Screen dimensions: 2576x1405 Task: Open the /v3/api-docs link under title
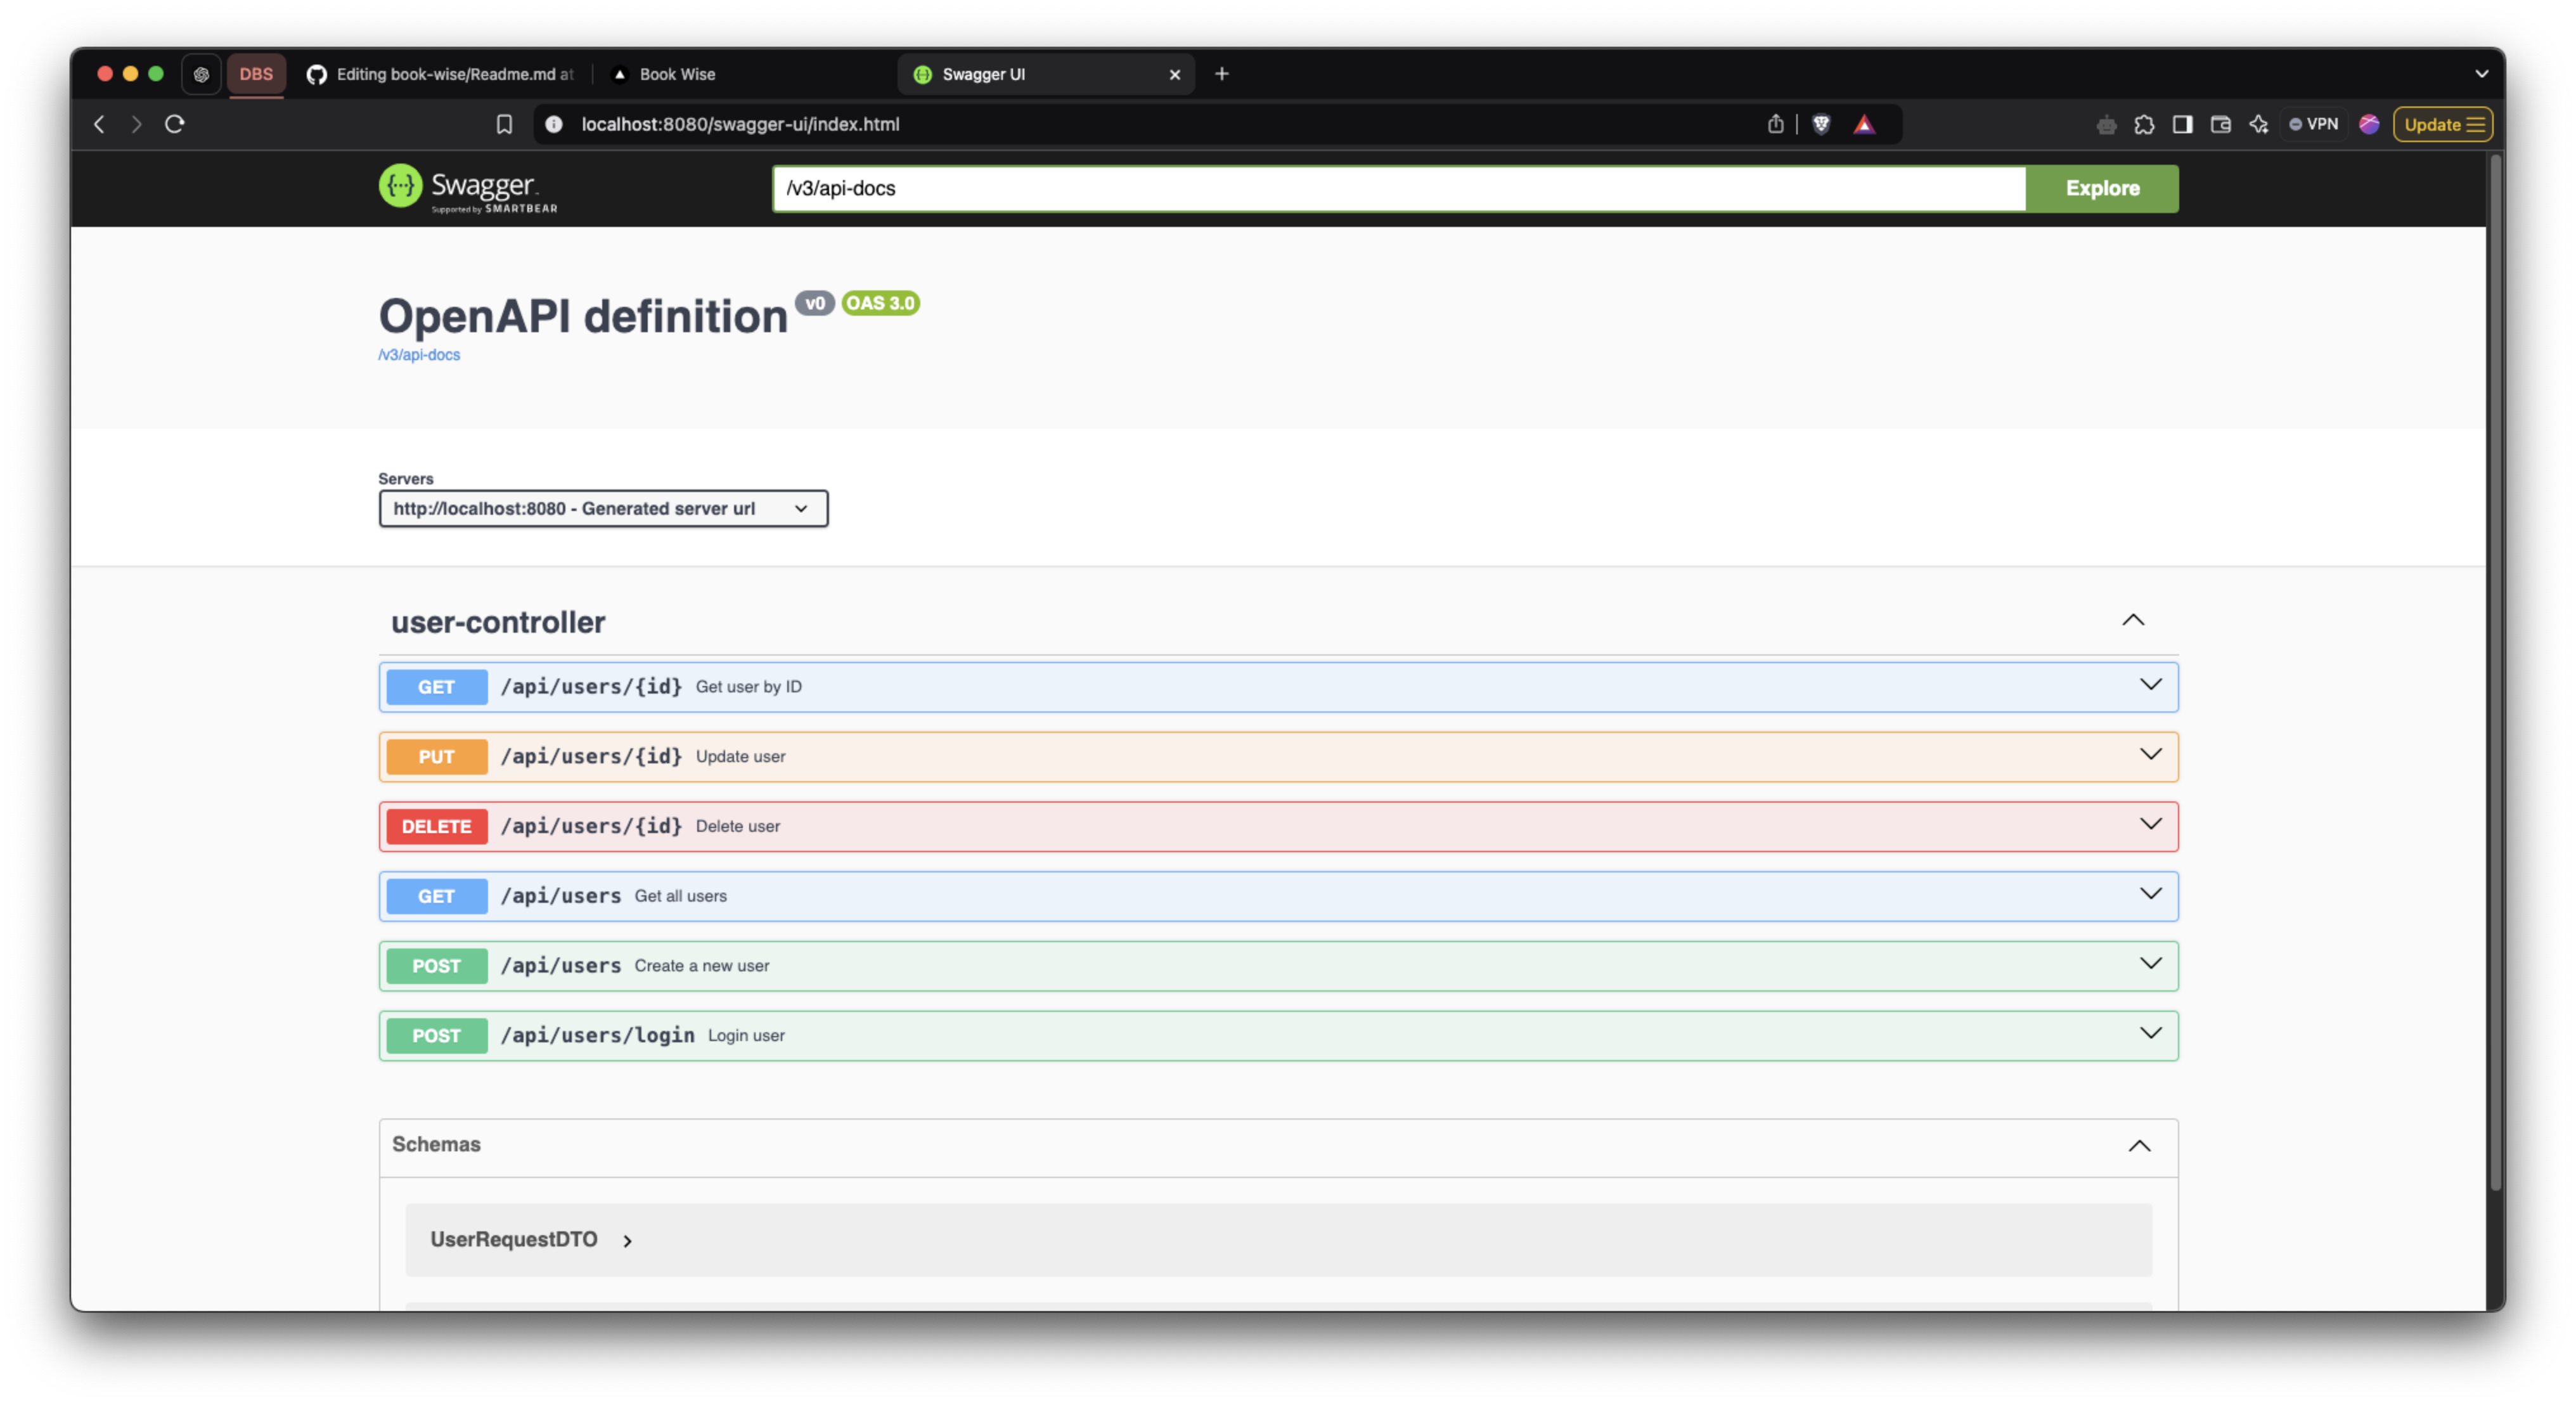419,355
